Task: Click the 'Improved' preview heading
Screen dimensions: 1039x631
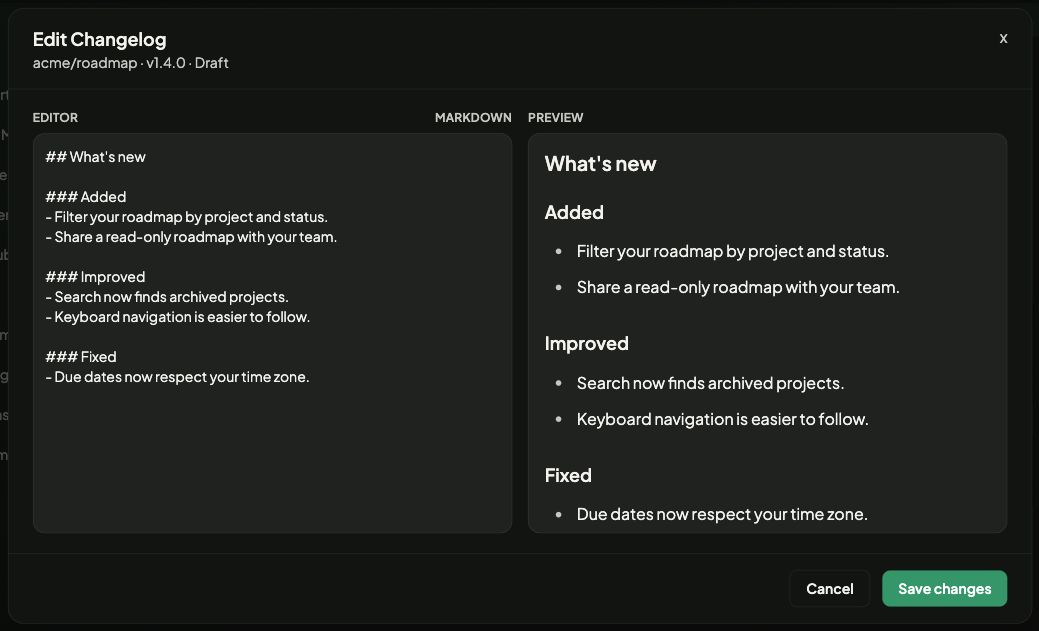Action: click(x=586, y=343)
